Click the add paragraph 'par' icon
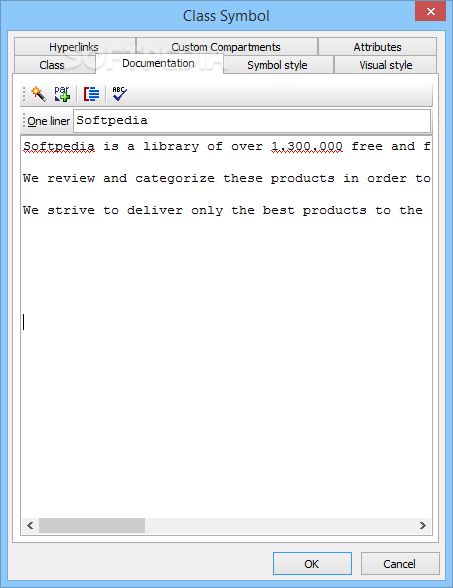 [x=62, y=94]
